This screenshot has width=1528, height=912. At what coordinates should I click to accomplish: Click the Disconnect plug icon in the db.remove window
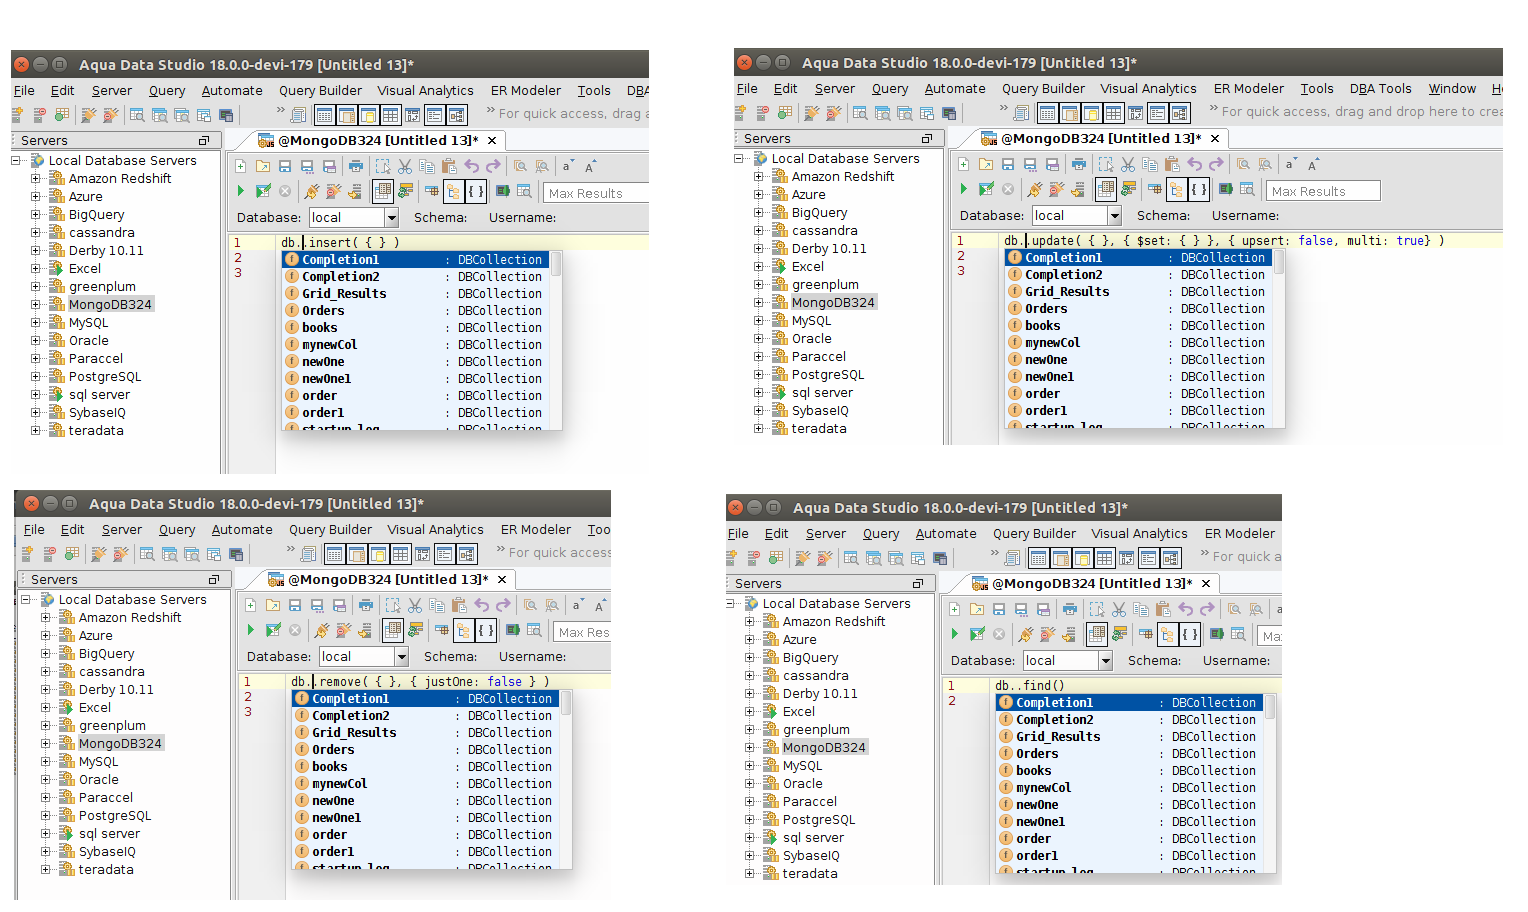[x=343, y=630]
